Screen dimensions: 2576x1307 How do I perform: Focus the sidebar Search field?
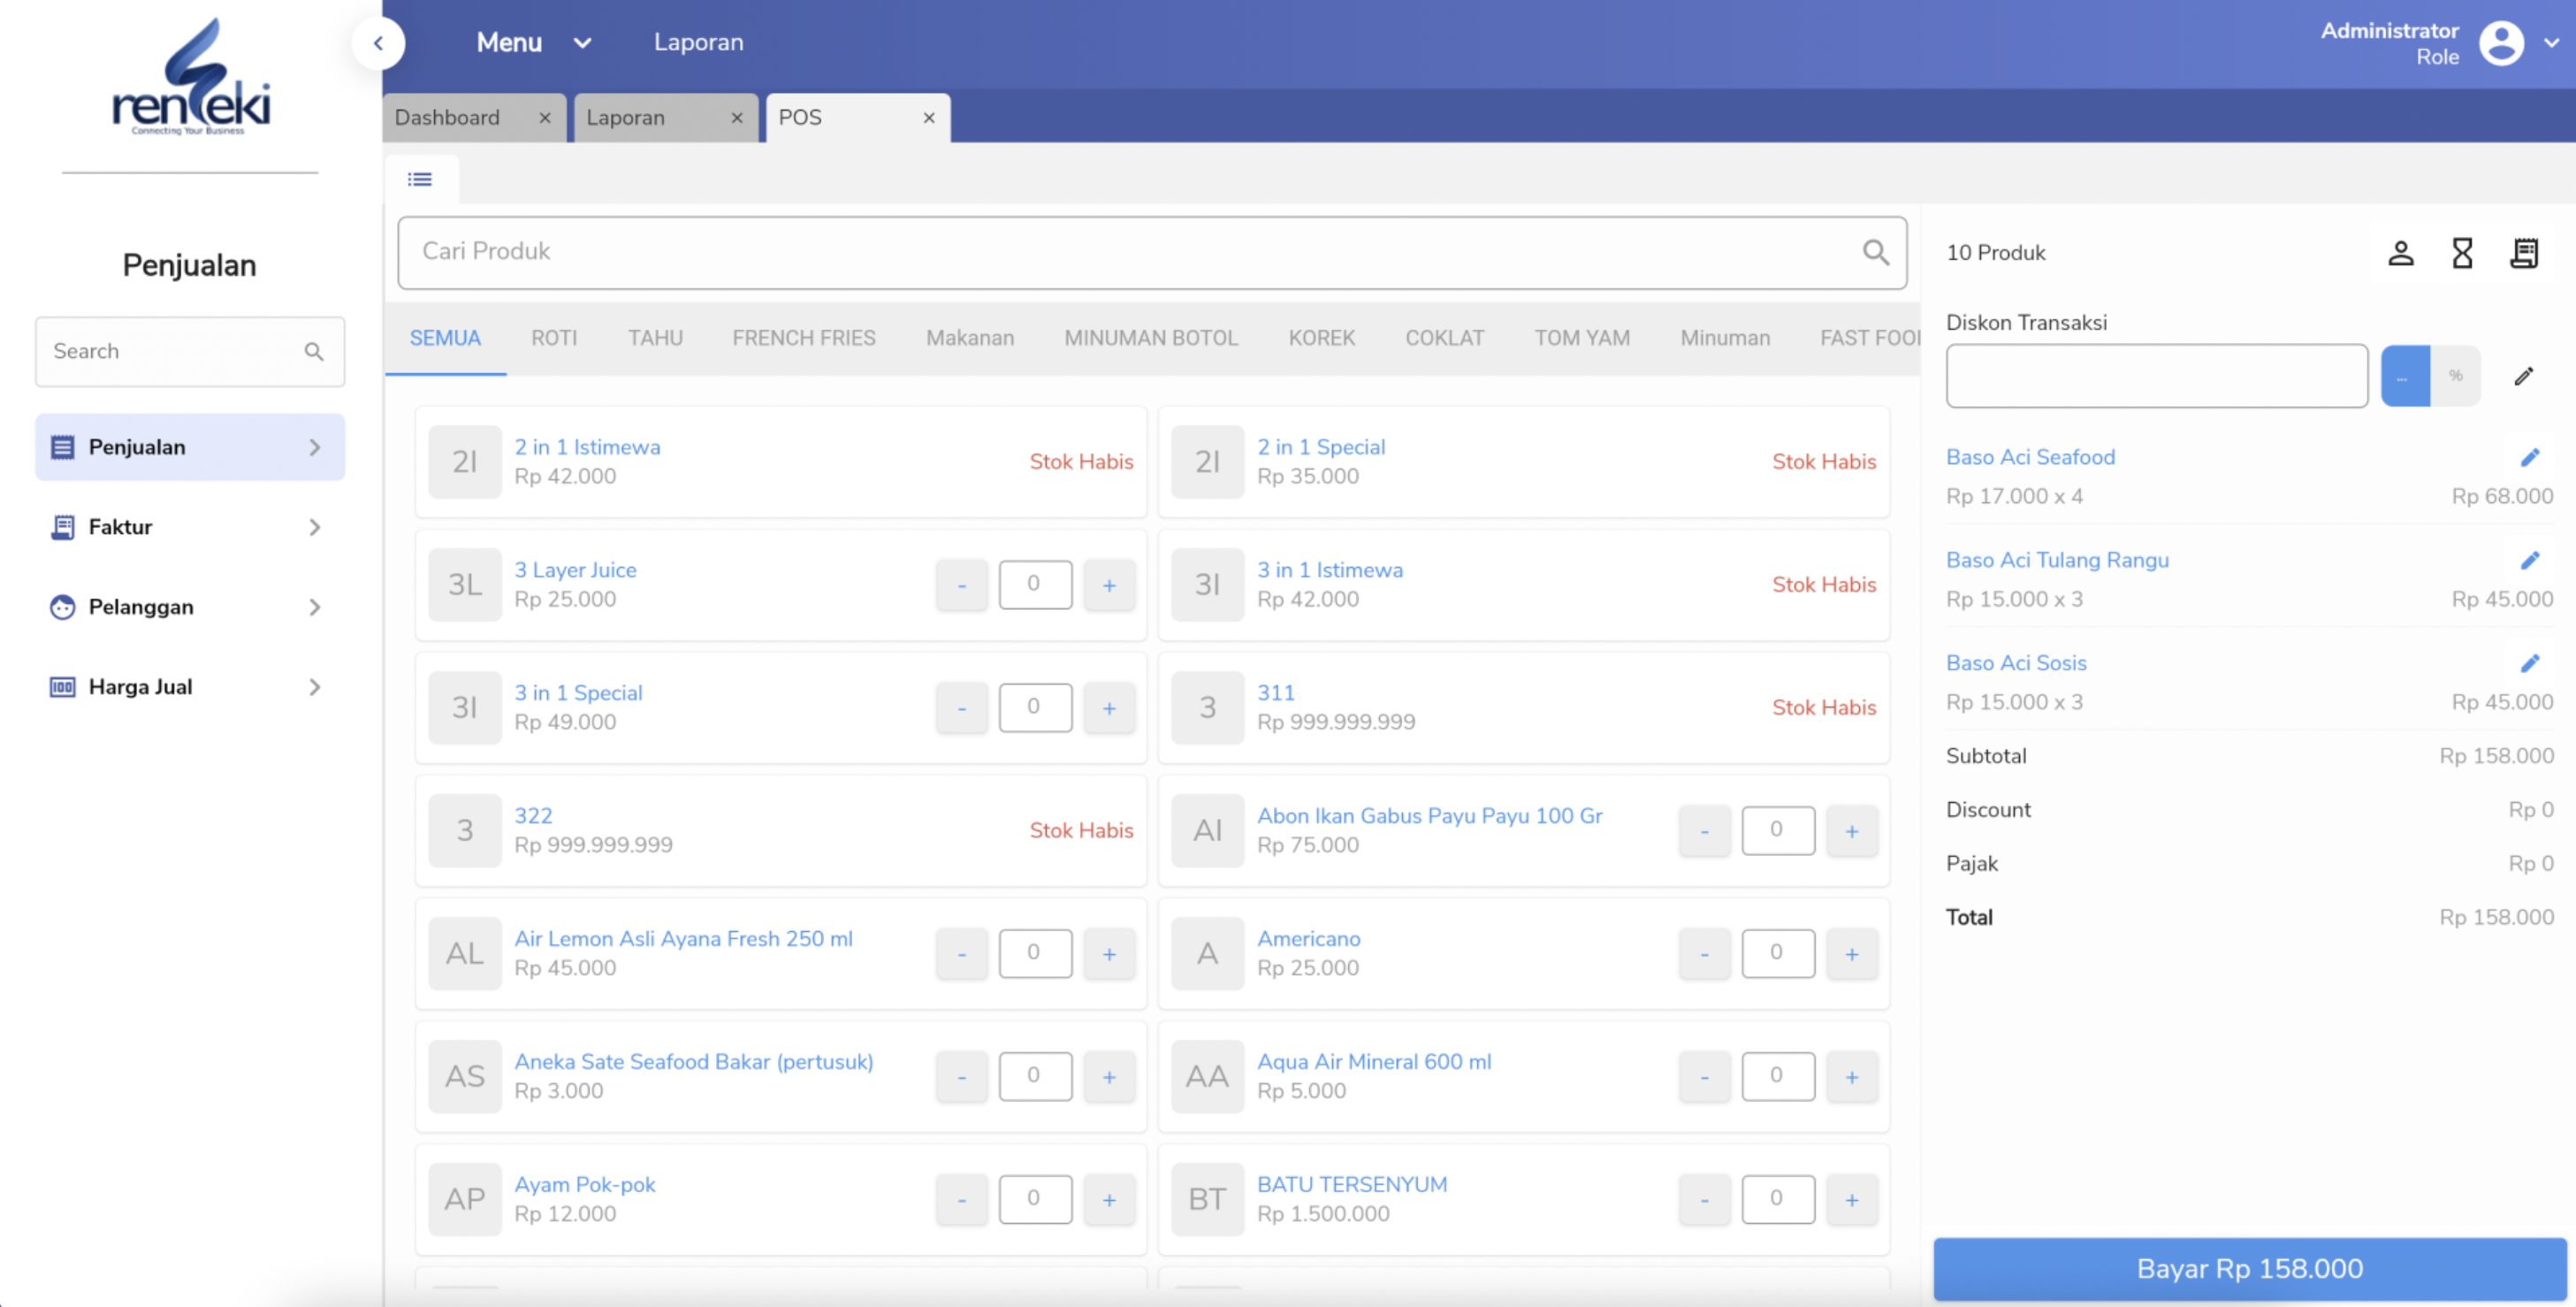click(190, 351)
